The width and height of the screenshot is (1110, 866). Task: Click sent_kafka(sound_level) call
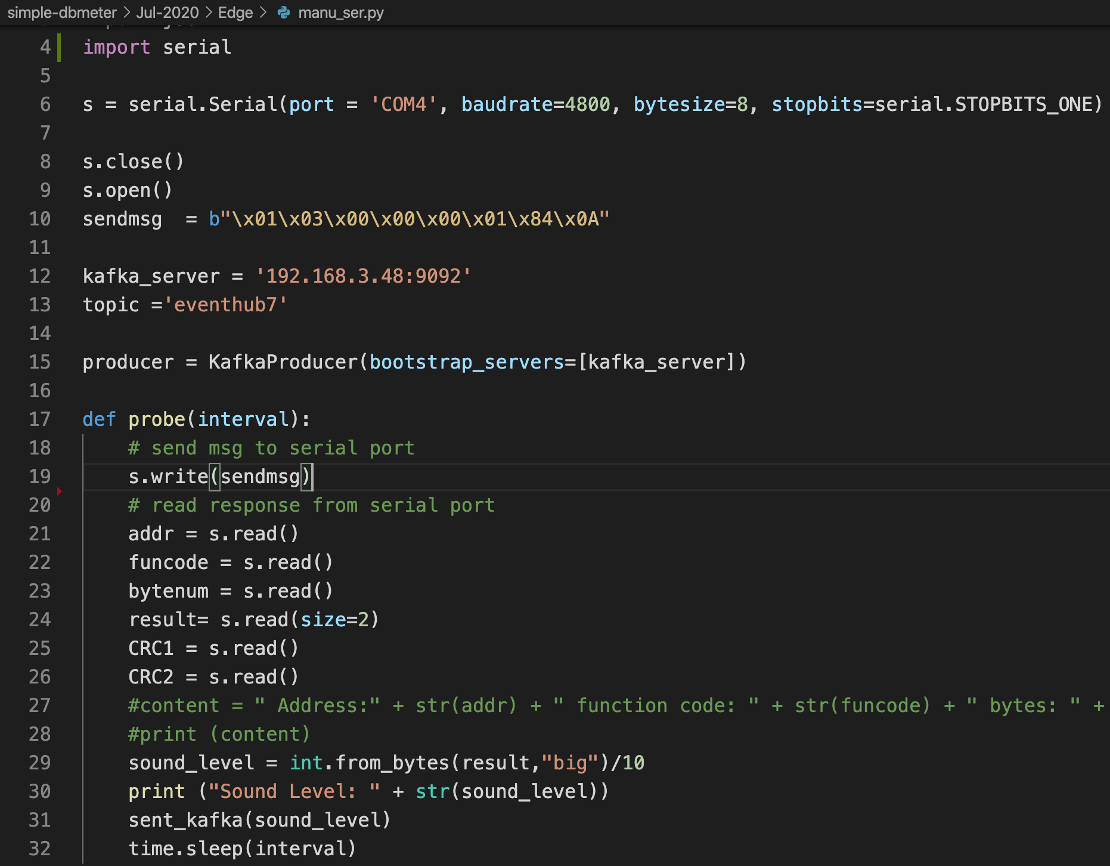pyautogui.click(x=259, y=821)
